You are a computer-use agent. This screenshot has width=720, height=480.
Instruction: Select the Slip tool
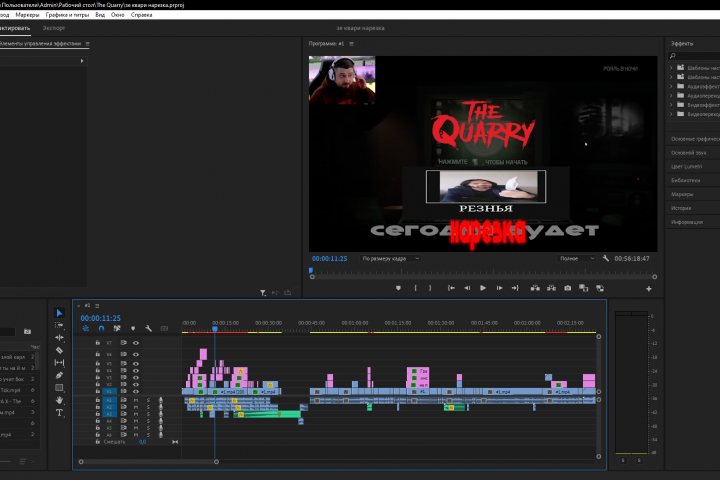click(x=59, y=362)
